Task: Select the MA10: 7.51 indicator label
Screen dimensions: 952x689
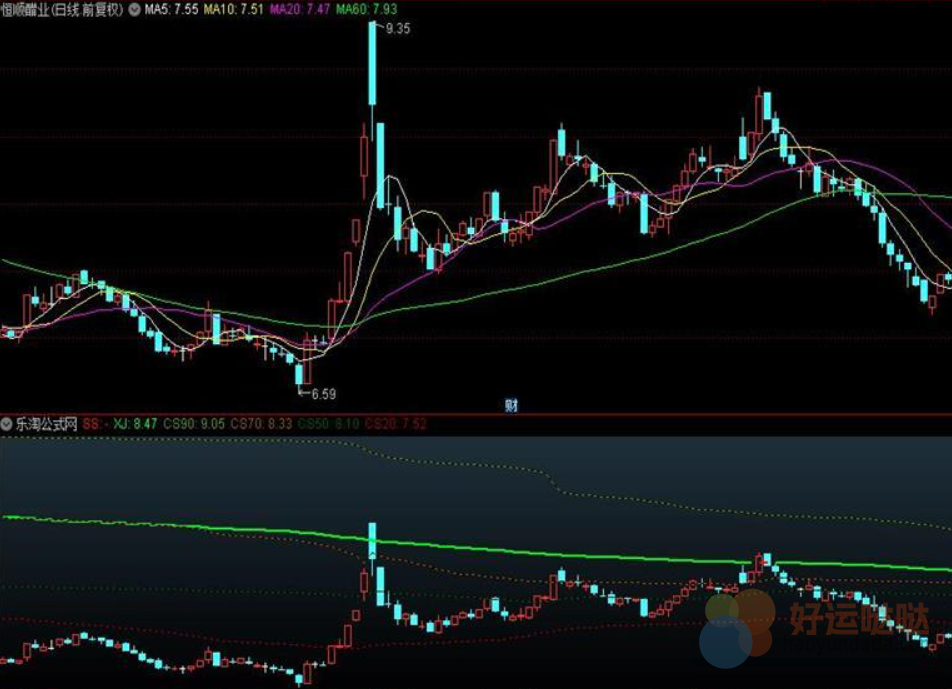Action: tap(234, 10)
